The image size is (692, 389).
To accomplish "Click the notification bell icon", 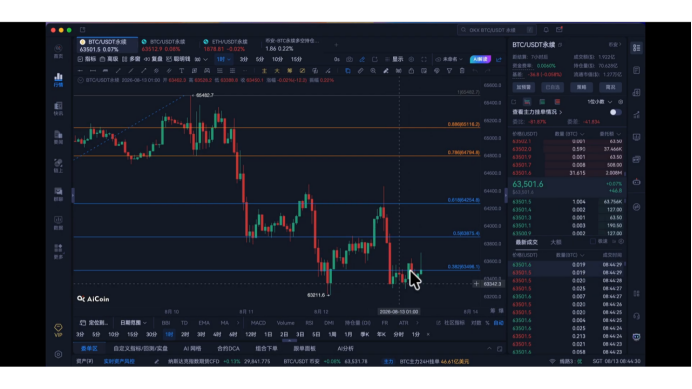I will click(546, 30).
